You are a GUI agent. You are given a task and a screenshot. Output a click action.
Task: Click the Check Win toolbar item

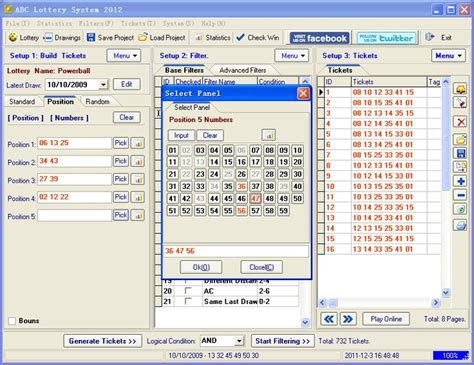pos(258,38)
